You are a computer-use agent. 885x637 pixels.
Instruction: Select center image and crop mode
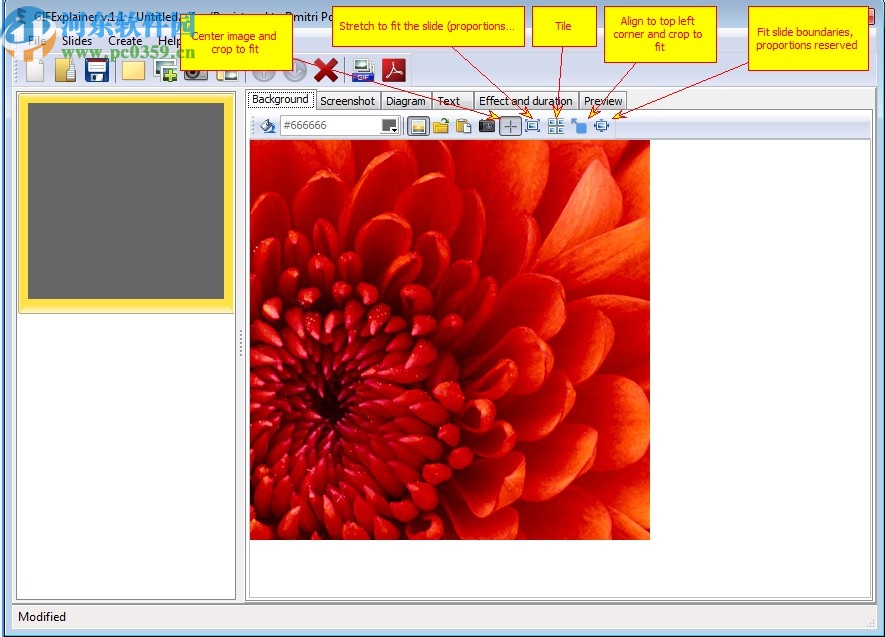pyautogui.click(x=510, y=126)
